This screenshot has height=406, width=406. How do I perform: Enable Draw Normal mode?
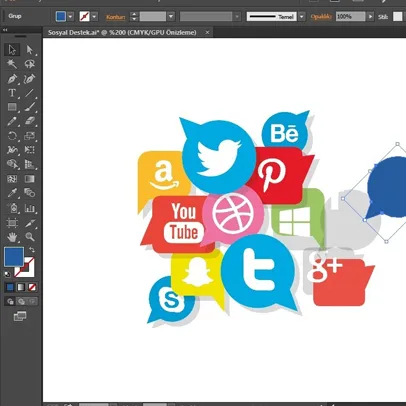10,301
